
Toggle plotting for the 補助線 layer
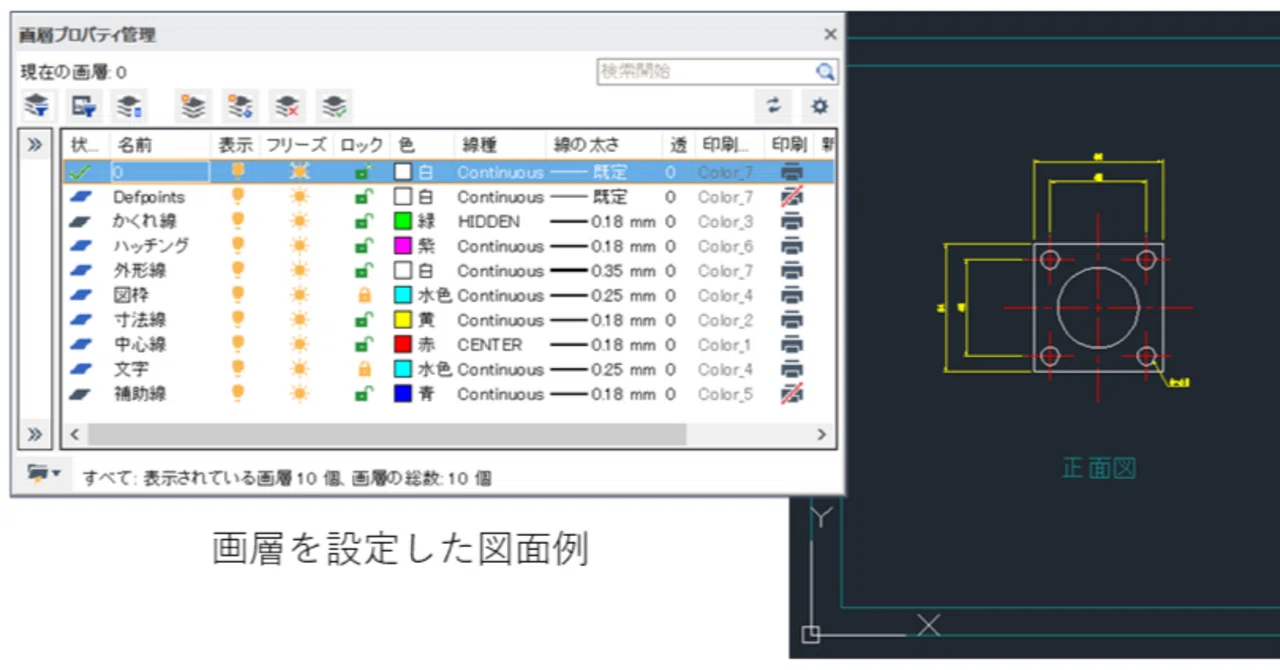(792, 394)
